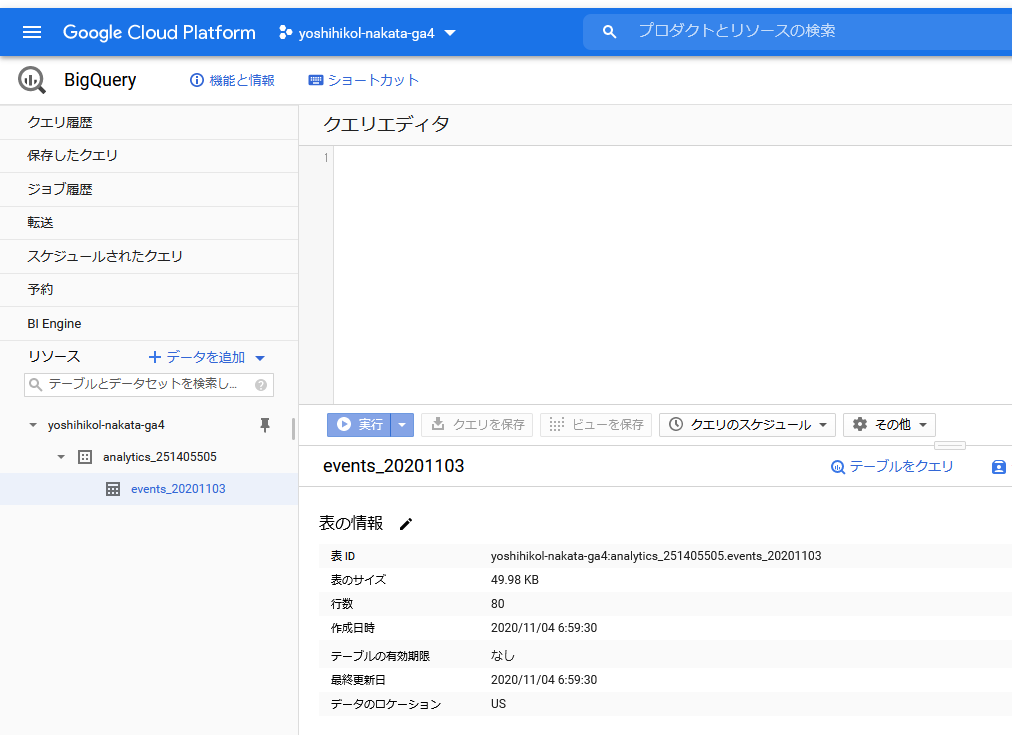The image size is (1012, 735).
Task: Click the 表 ID value text
Action: 656,556
